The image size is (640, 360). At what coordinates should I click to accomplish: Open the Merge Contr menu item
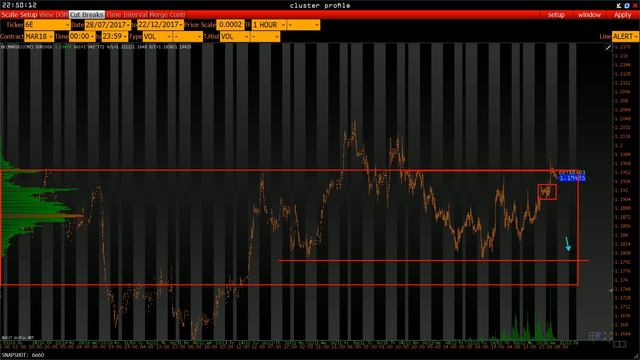[167, 15]
